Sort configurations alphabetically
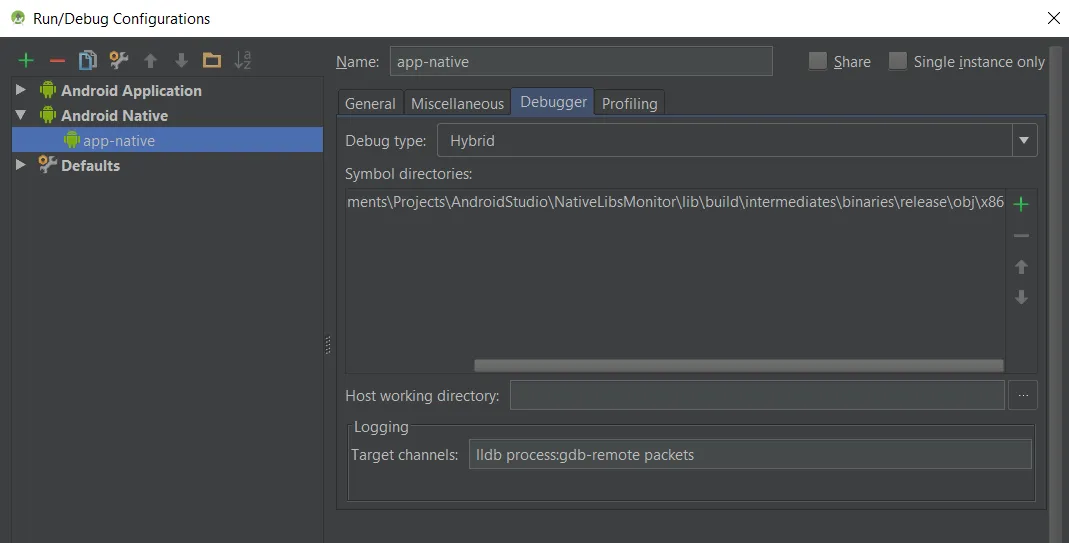The height and width of the screenshot is (543, 1069). pos(243,61)
